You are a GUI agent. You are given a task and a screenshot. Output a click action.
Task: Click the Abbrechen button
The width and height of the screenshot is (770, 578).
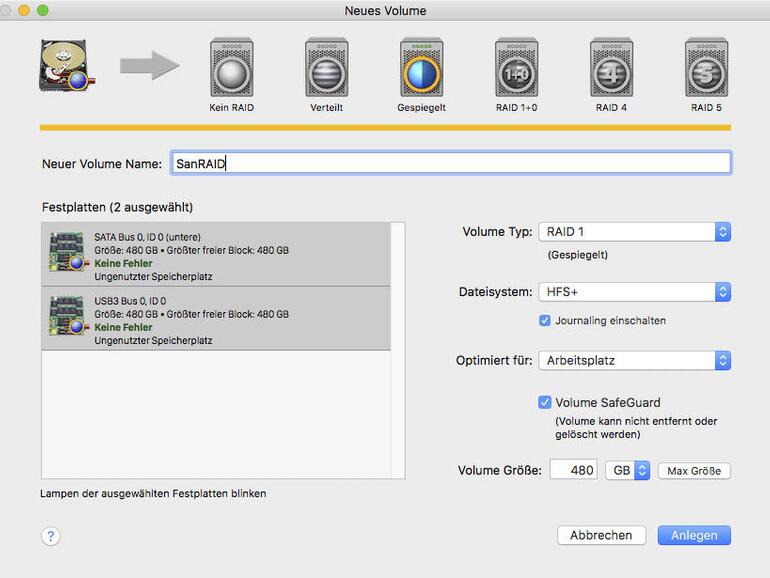[x=601, y=535]
